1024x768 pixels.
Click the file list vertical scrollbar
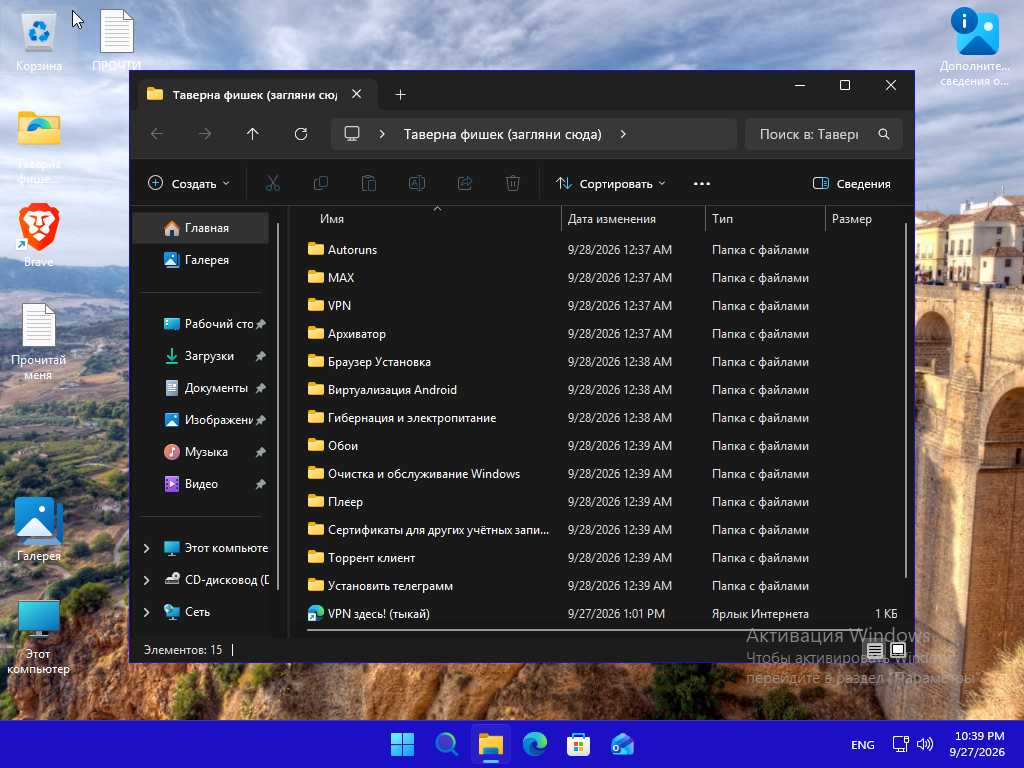coord(906,400)
